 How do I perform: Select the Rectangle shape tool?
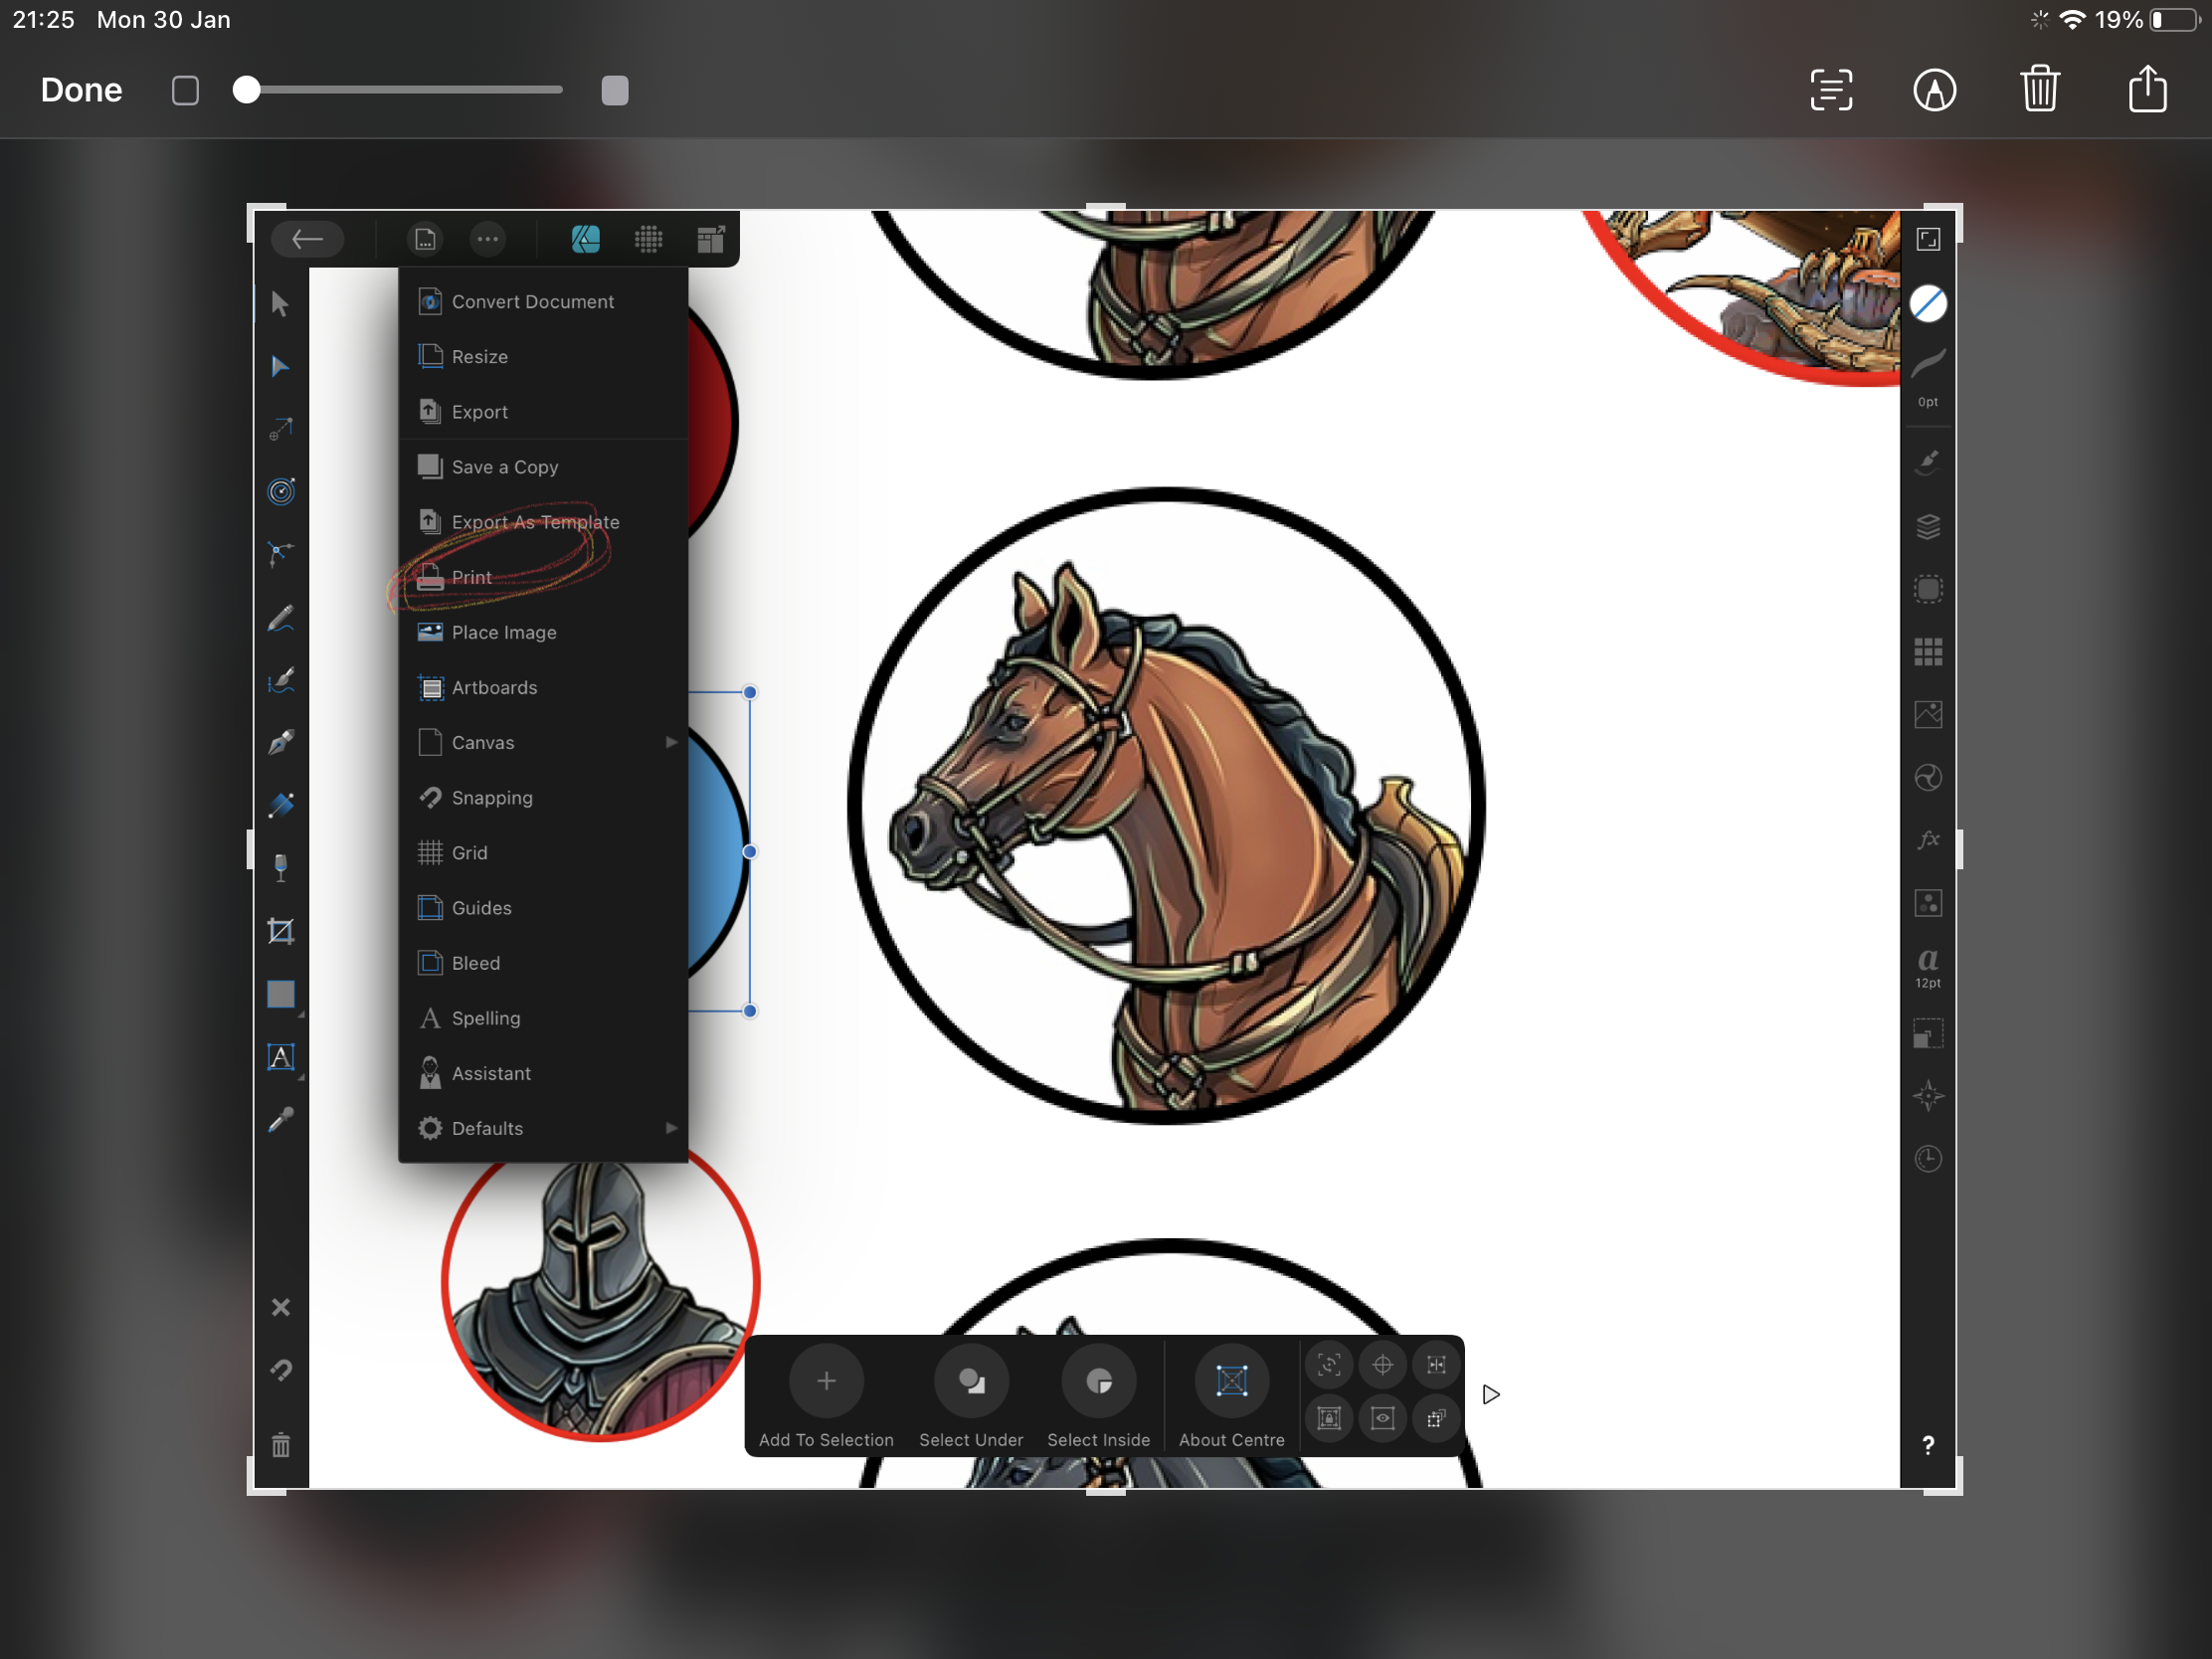point(281,994)
